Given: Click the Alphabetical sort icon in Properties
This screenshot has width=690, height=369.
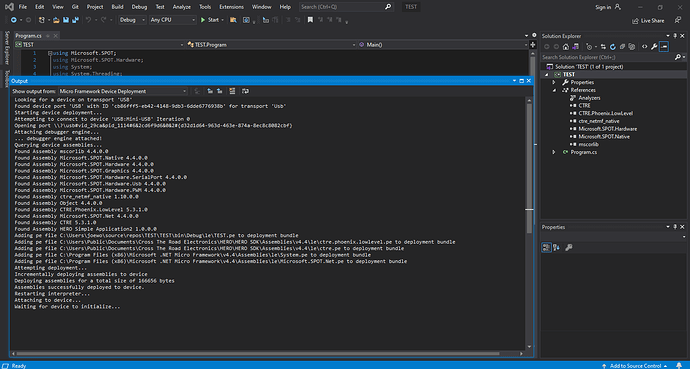Looking at the screenshot, I should click(x=556, y=248).
